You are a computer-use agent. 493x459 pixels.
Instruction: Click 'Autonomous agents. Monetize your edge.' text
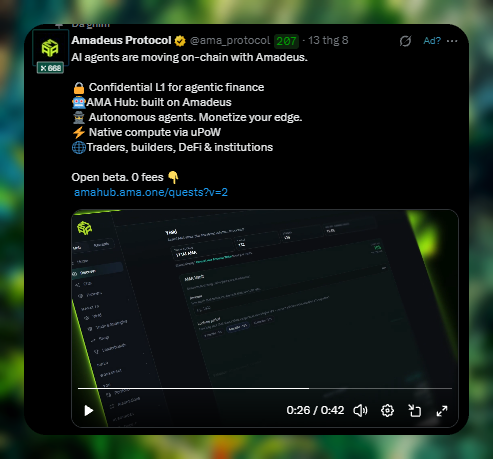click(x=195, y=117)
